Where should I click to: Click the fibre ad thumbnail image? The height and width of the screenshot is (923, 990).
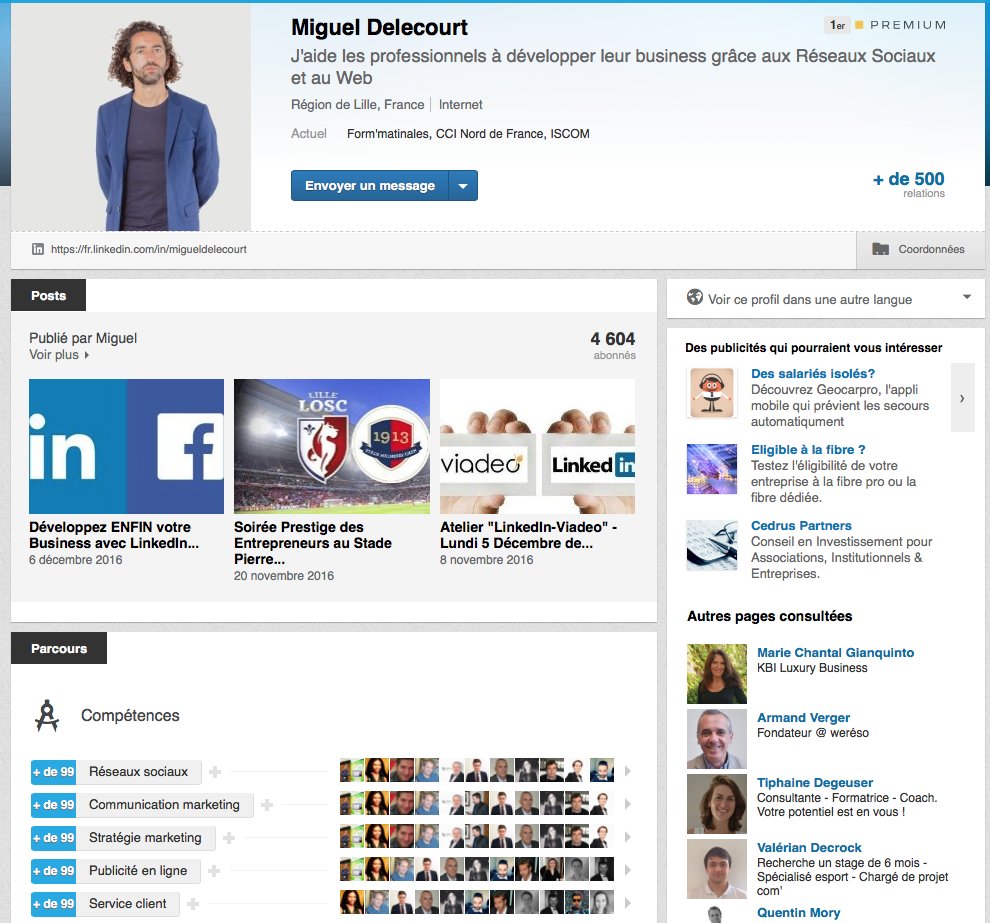712,469
